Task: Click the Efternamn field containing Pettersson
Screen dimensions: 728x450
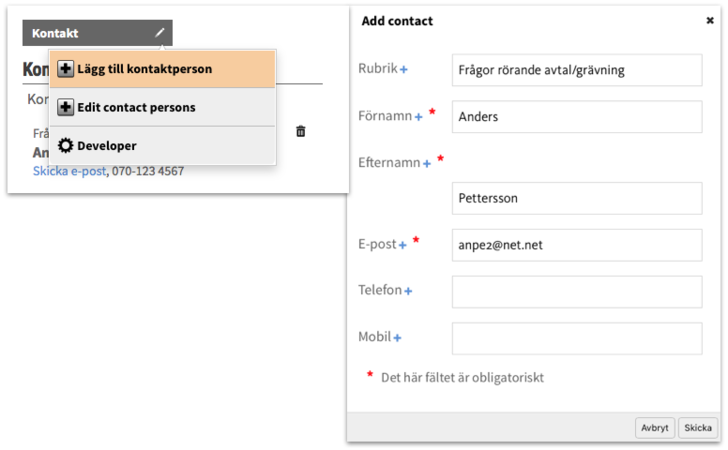Action: [576, 198]
